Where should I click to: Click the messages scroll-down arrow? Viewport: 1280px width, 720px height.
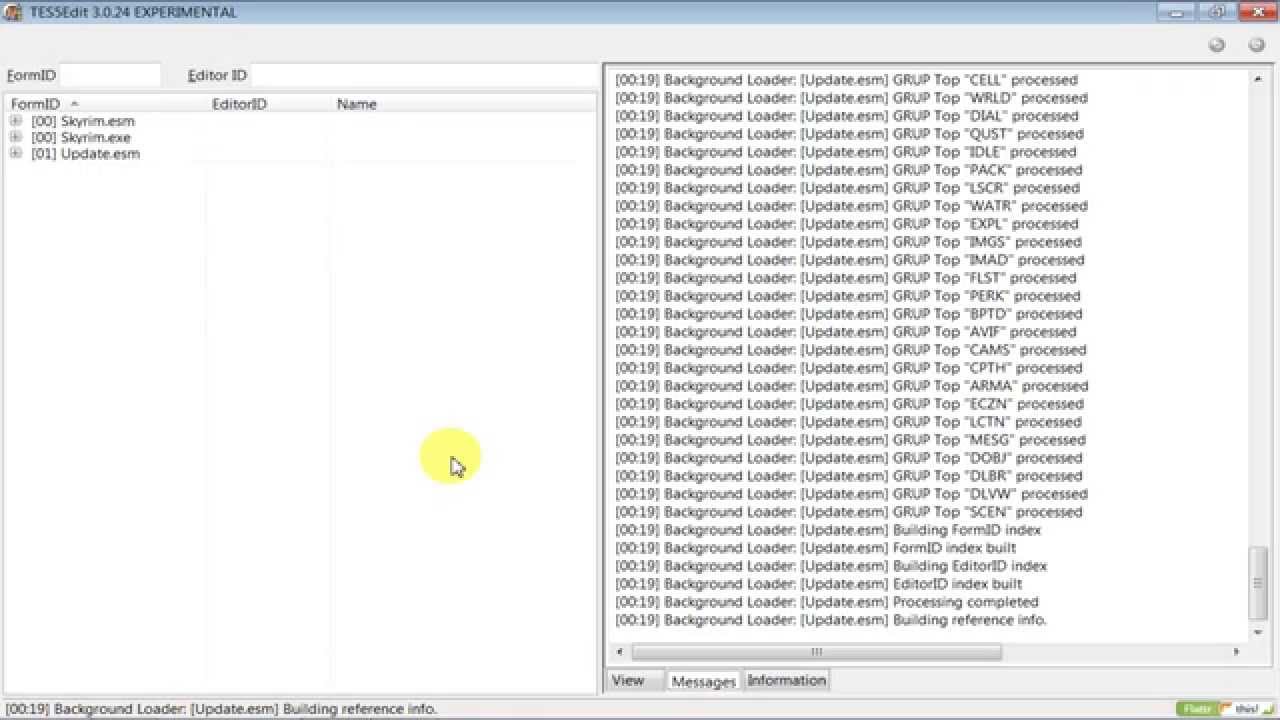coord(1258,632)
